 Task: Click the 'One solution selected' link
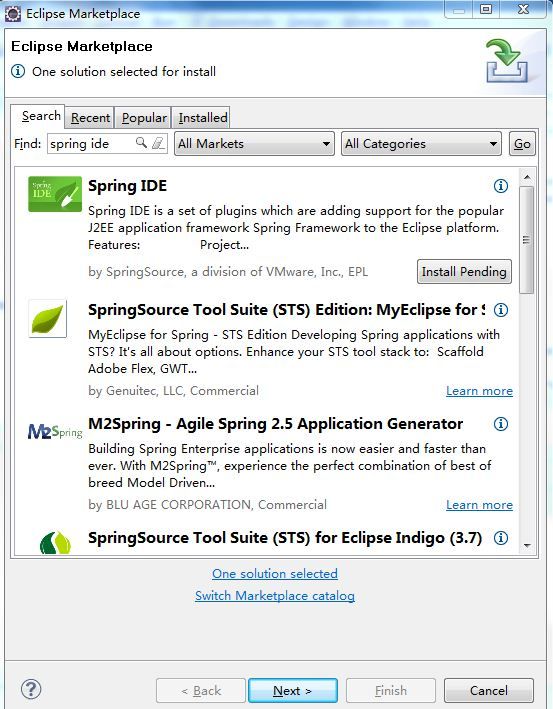click(275, 573)
